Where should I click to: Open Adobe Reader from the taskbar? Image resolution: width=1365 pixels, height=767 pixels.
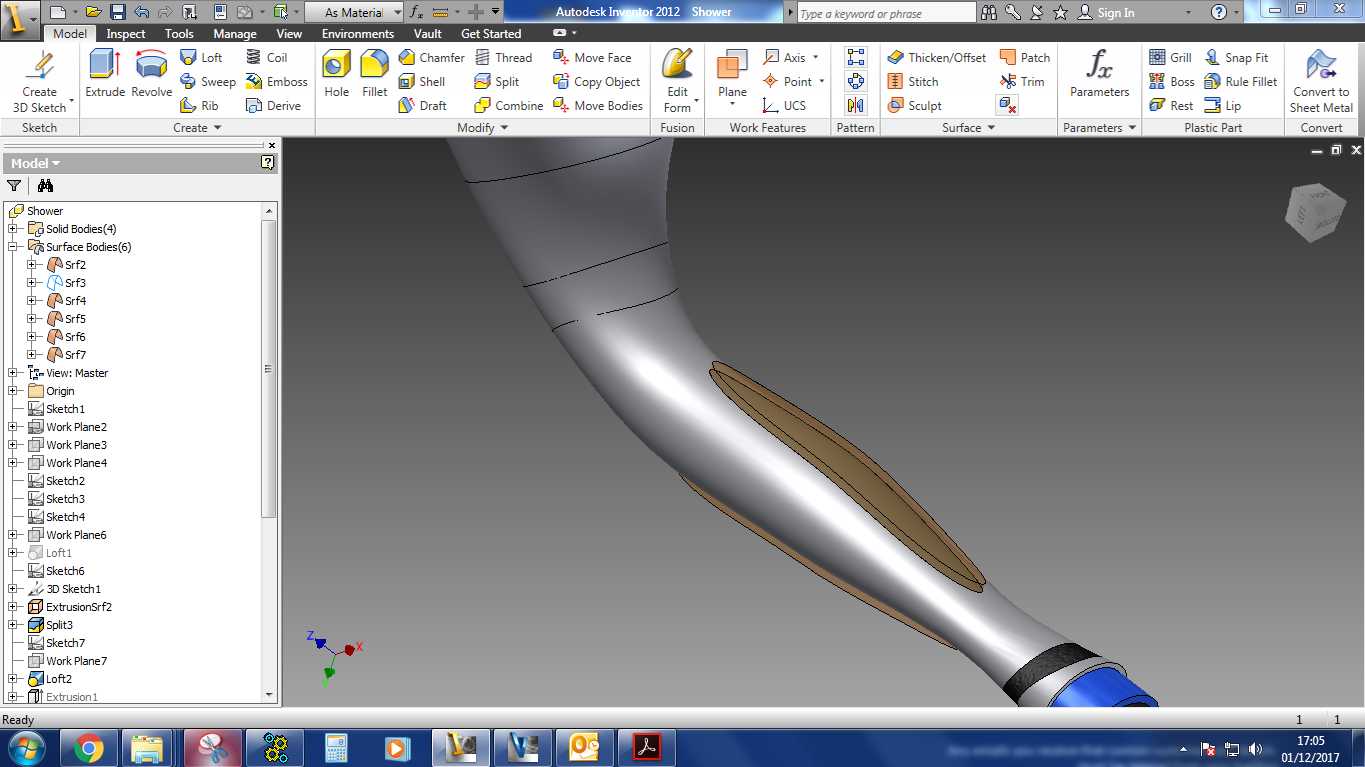click(647, 747)
